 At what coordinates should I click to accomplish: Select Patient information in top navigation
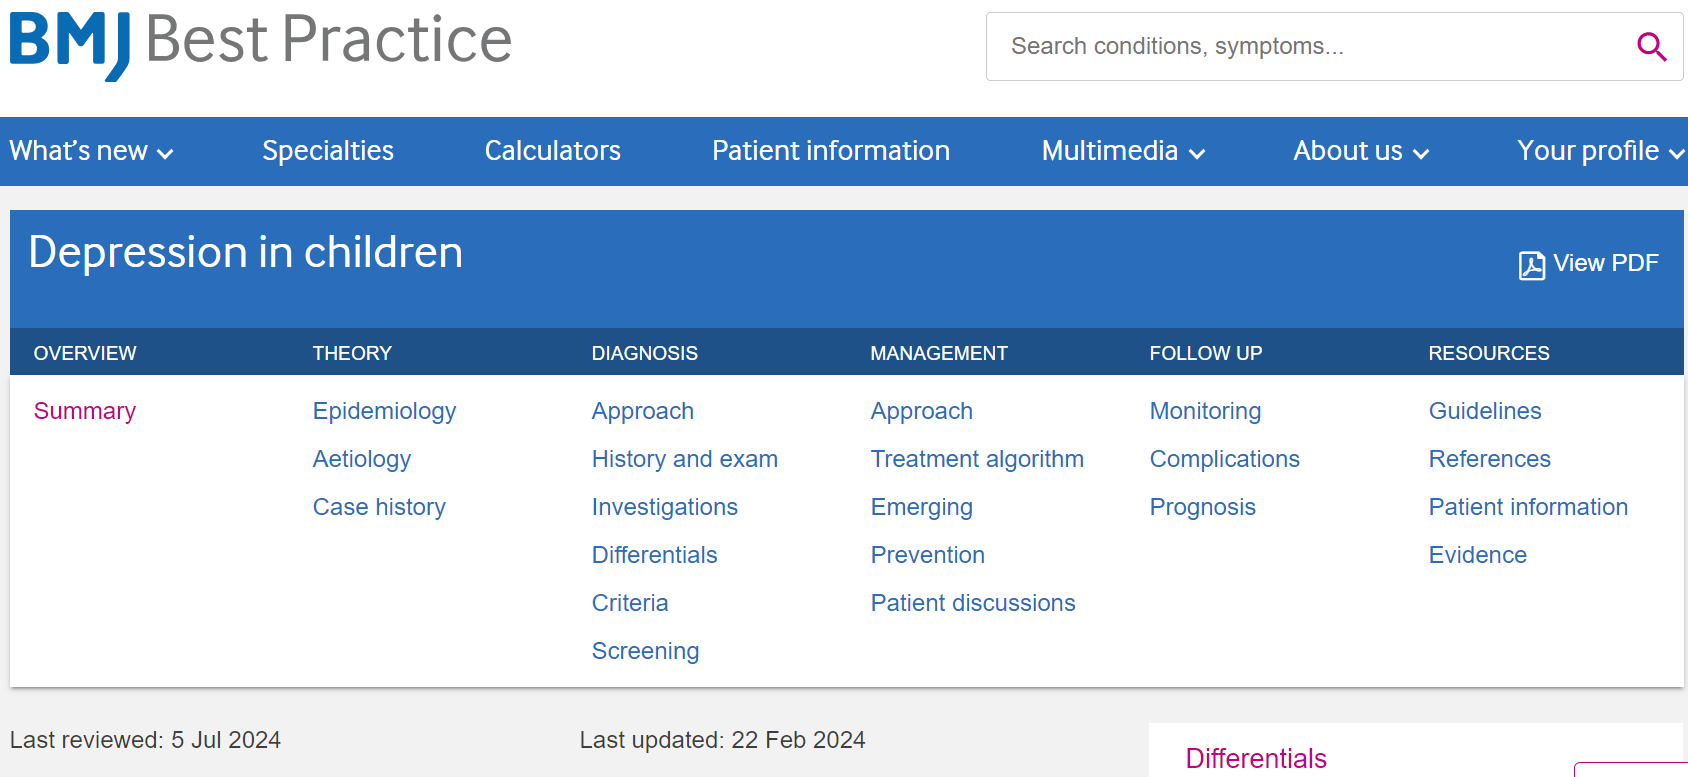pos(831,151)
